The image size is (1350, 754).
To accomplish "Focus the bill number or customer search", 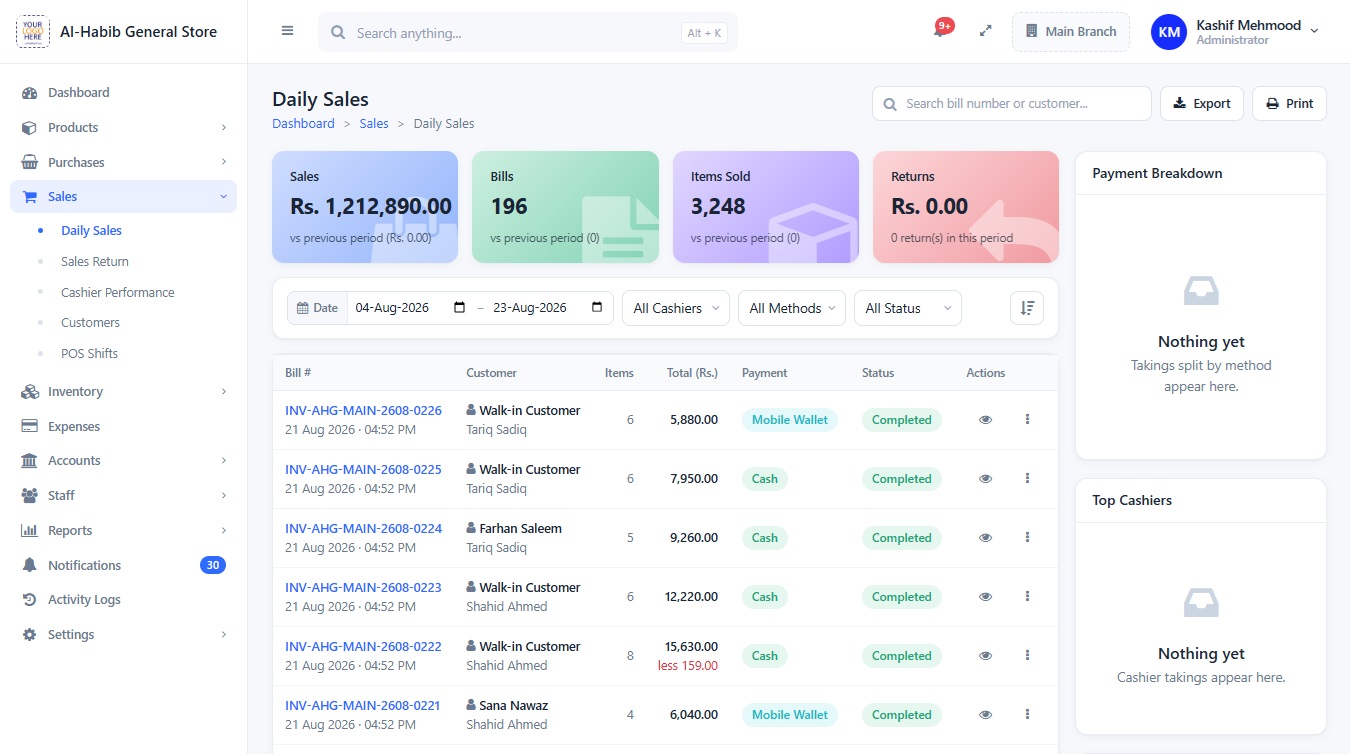I will (x=1012, y=104).
